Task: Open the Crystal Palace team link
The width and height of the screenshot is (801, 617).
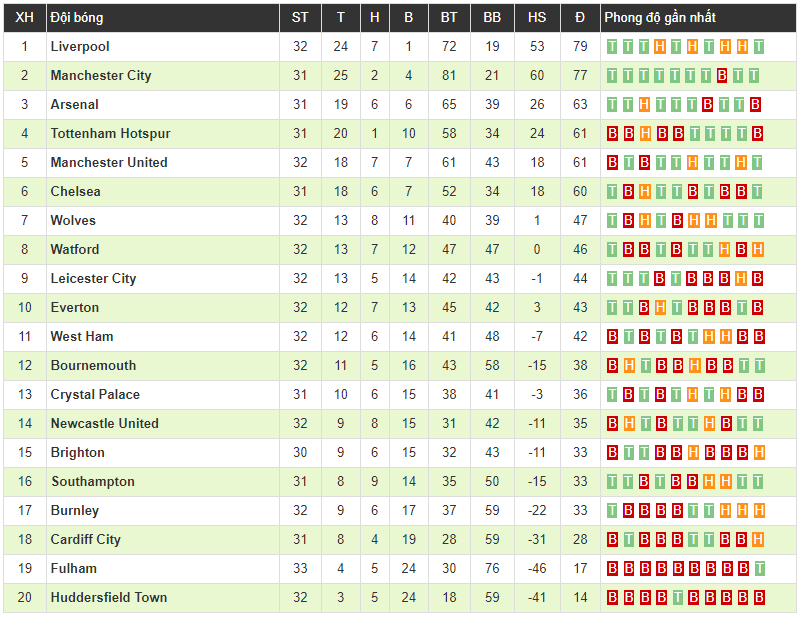Action: coord(95,395)
